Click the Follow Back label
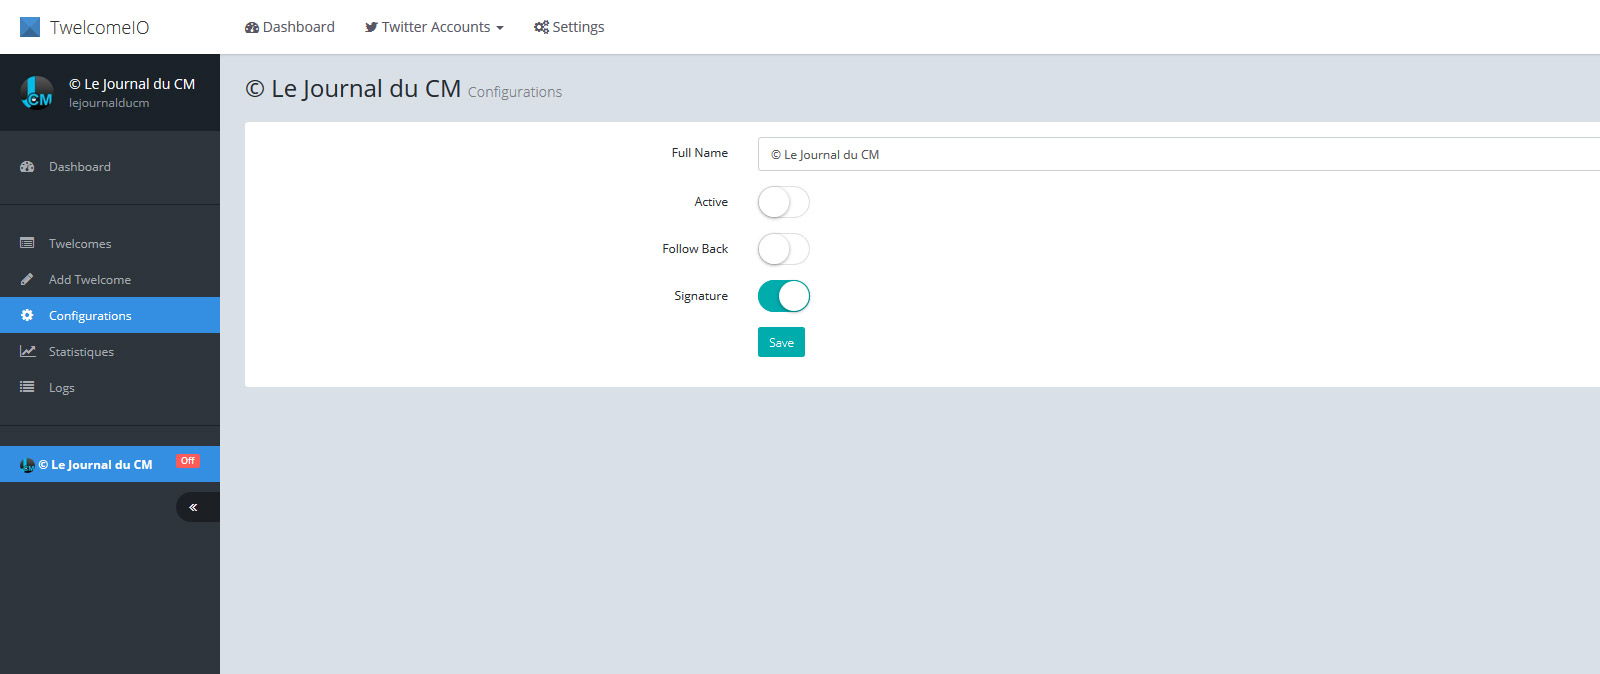 click(x=695, y=249)
